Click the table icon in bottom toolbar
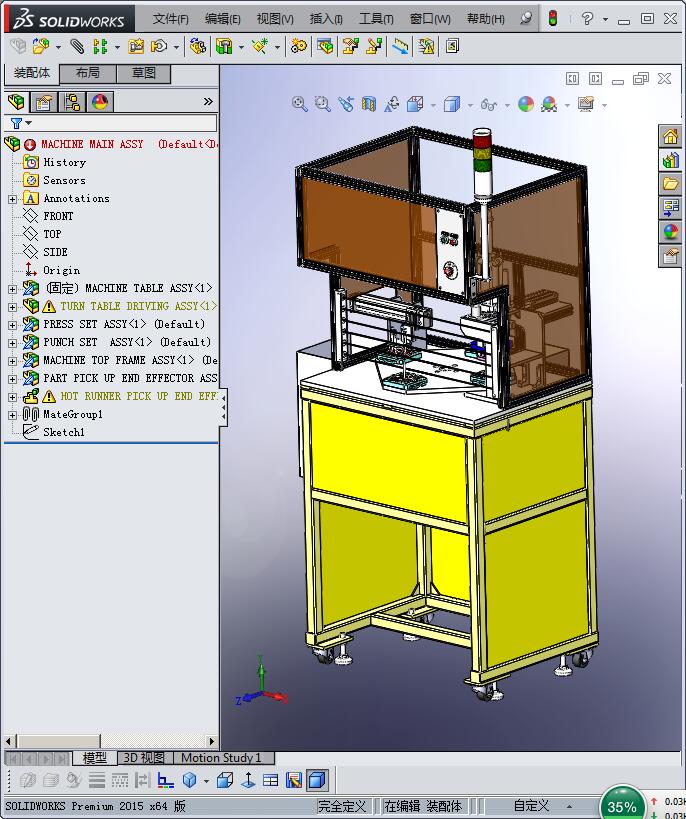Image resolution: width=686 pixels, height=819 pixels. coord(271,780)
